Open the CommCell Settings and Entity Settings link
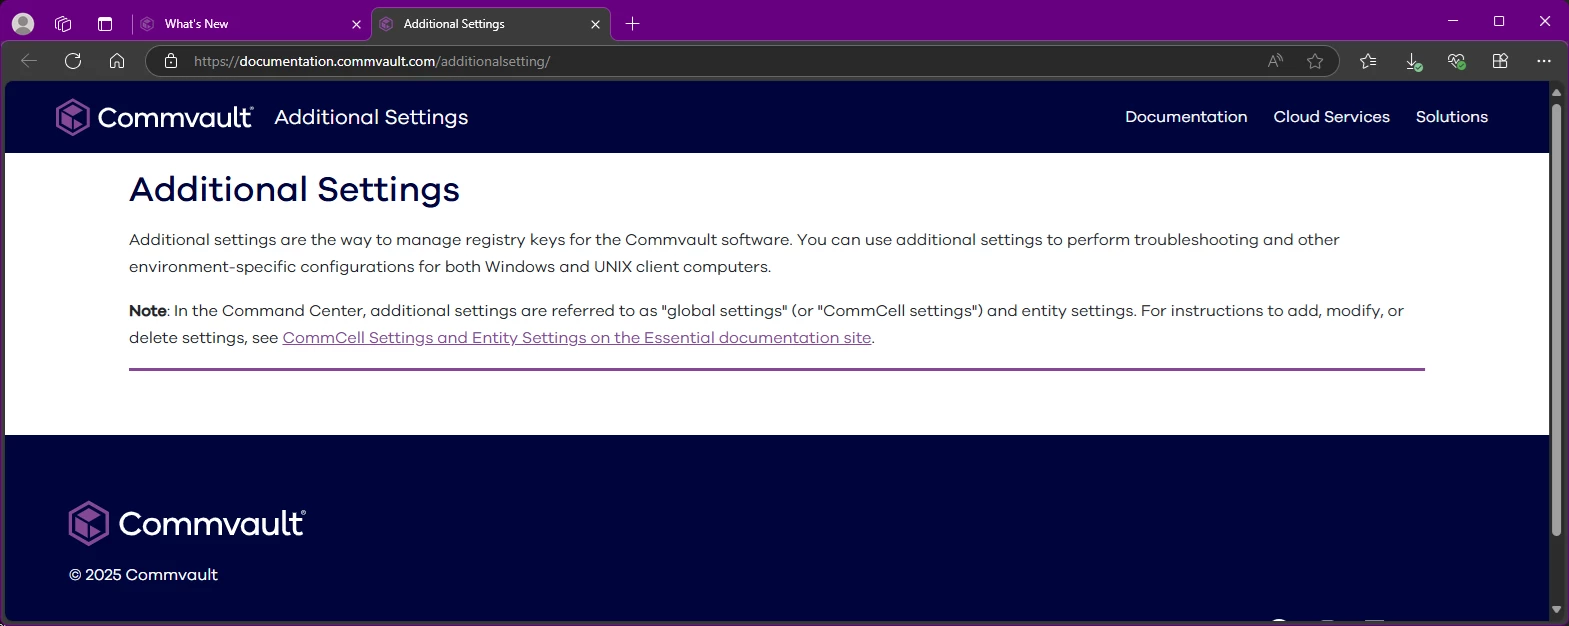This screenshot has height=626, width=1569. click(x=577, y=338)
